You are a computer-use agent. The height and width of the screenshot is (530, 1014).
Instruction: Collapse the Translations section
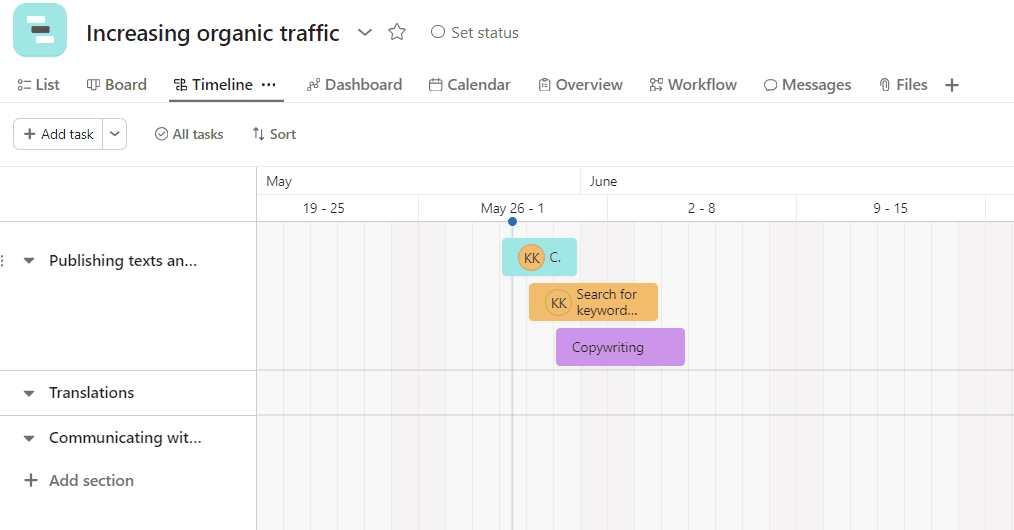(x=29, y=393)
